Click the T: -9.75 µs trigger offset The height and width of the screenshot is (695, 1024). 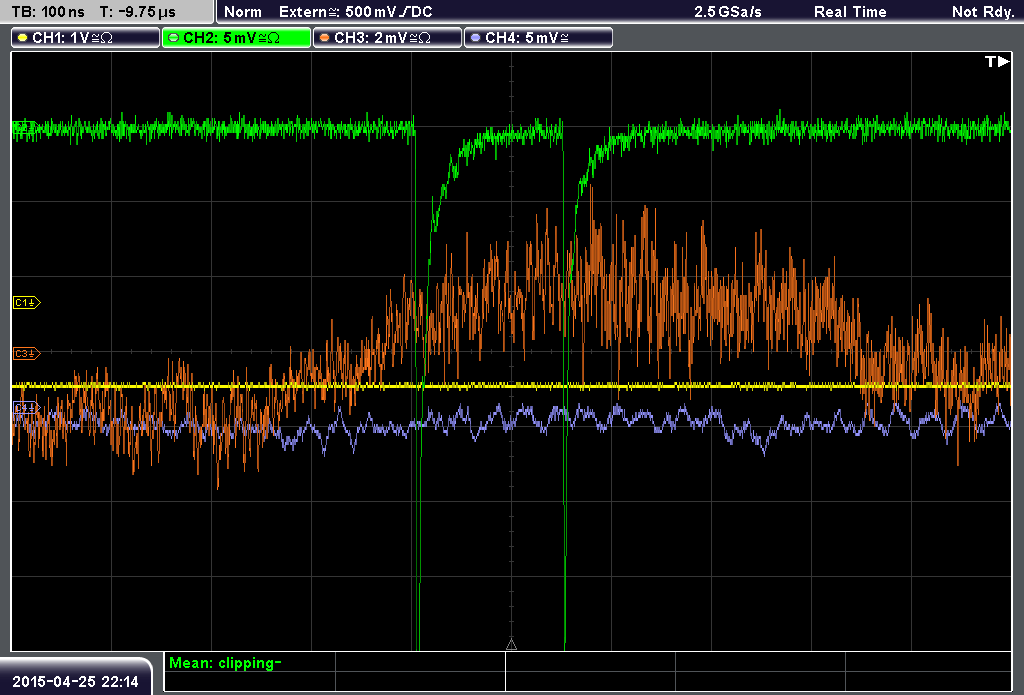point(138,12)
